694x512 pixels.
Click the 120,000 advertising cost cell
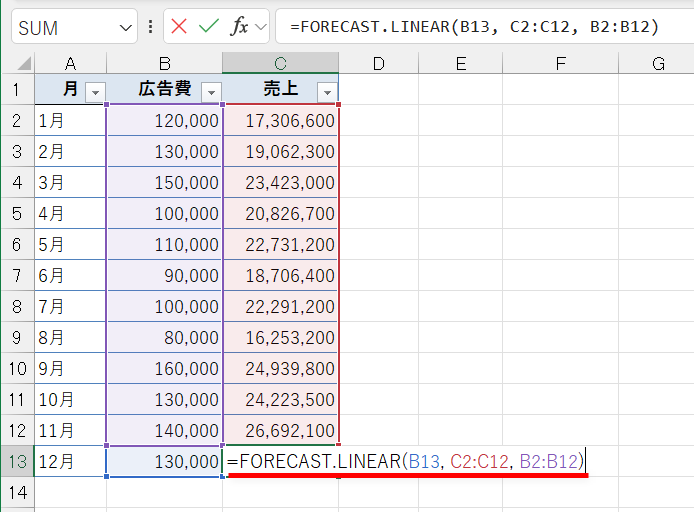coord(165,120)
